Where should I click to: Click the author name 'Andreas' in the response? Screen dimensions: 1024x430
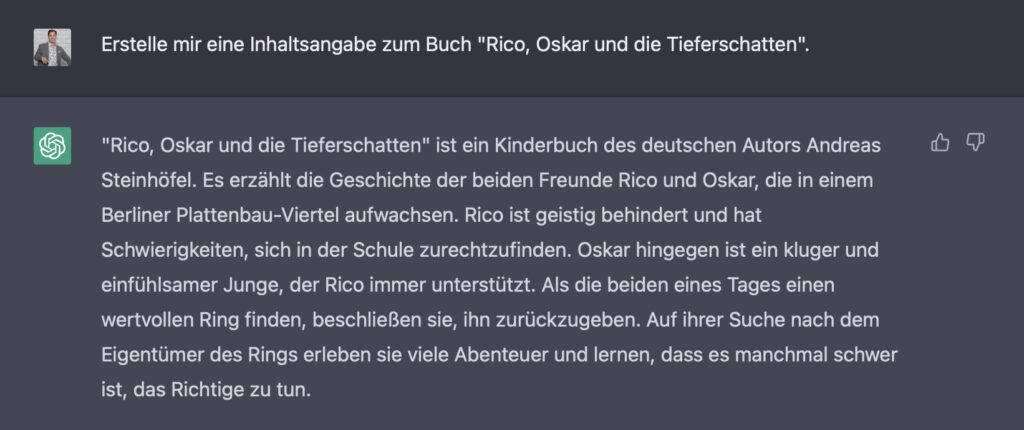click(844, 145)
